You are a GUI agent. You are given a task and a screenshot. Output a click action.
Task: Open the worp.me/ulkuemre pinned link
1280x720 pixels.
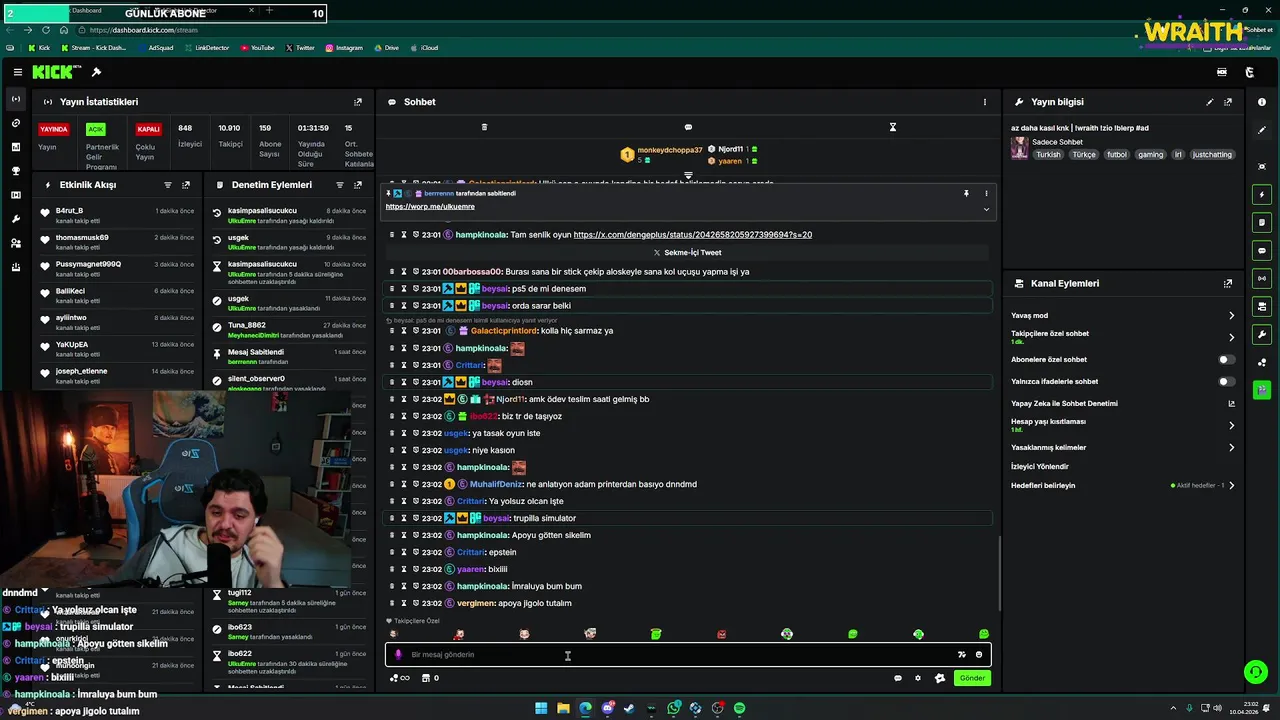(430, 206)
